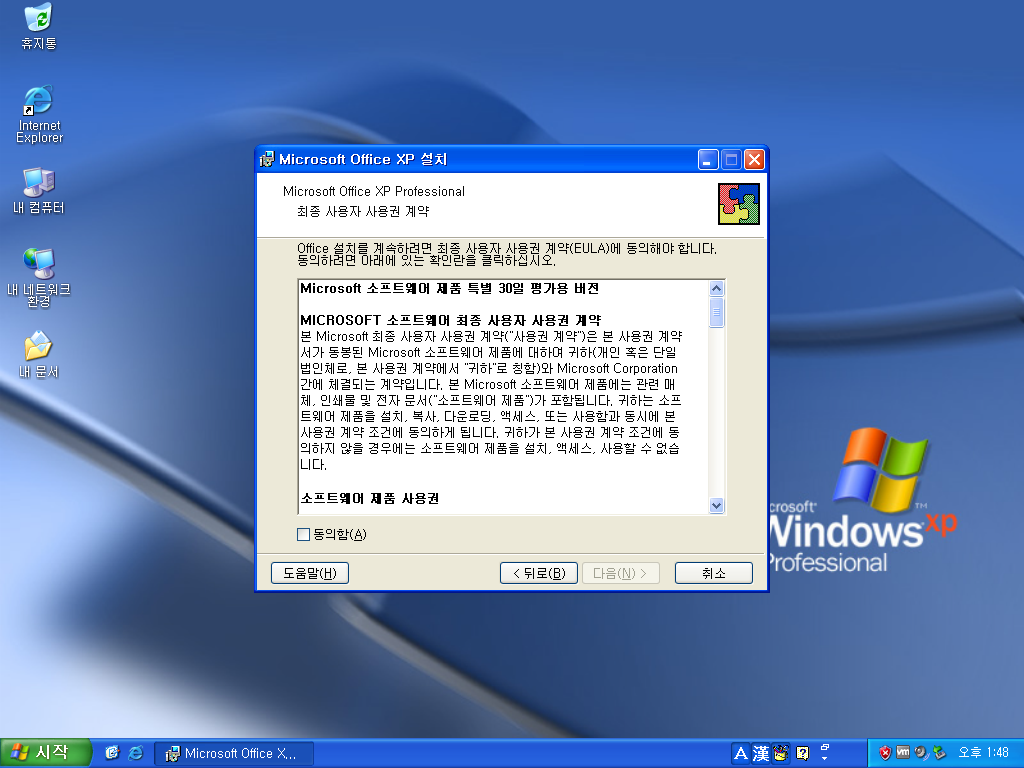The height and width of the screenshot is (768, 1024).
Task: Click the Show Desktop quick launch icon
Action: (112, 753)
